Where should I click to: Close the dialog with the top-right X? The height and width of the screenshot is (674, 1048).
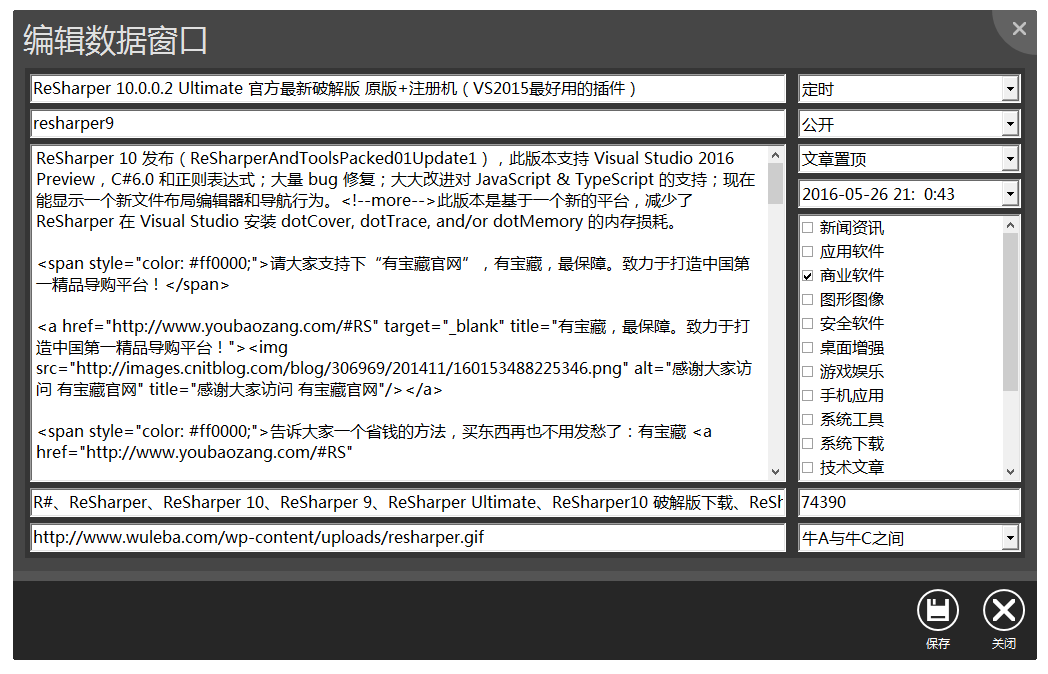click(1019, 29)
